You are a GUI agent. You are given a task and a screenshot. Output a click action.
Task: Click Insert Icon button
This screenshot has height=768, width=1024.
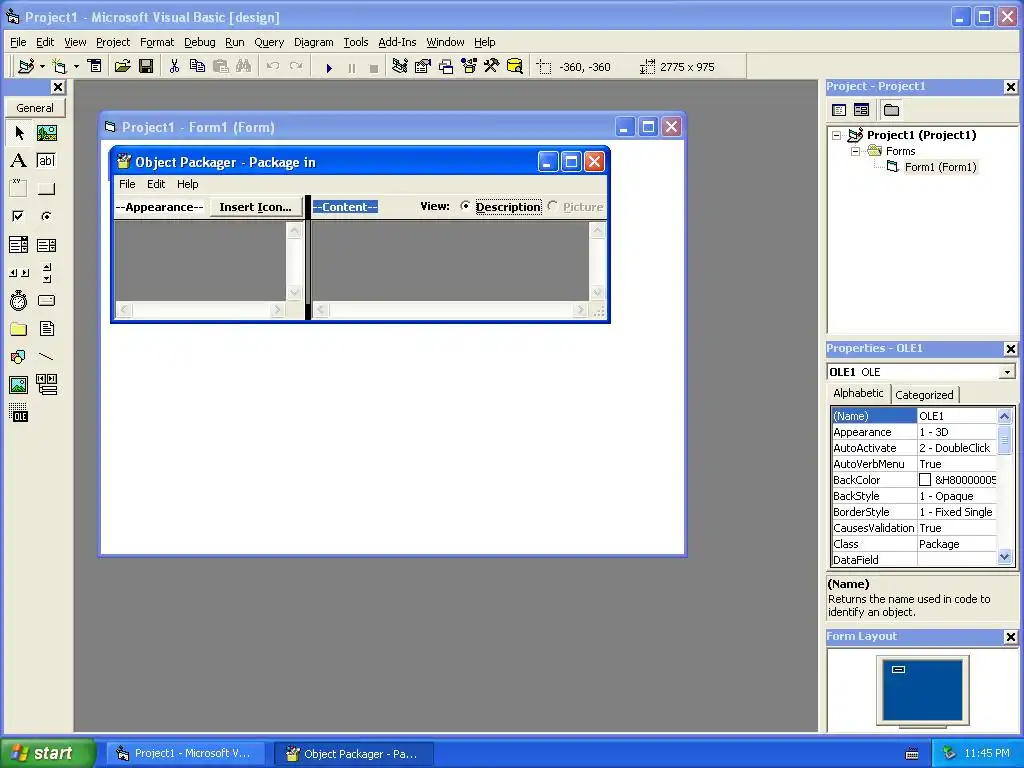pyautogui.click(x=255, y=207)
